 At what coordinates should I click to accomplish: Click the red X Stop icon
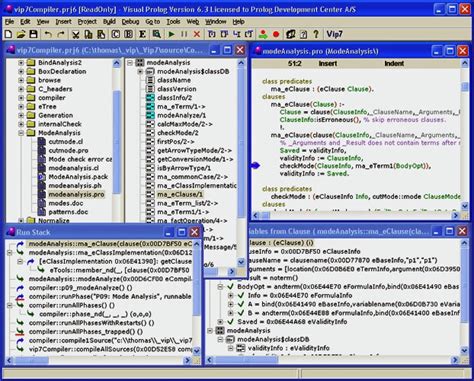pos(197,34)
